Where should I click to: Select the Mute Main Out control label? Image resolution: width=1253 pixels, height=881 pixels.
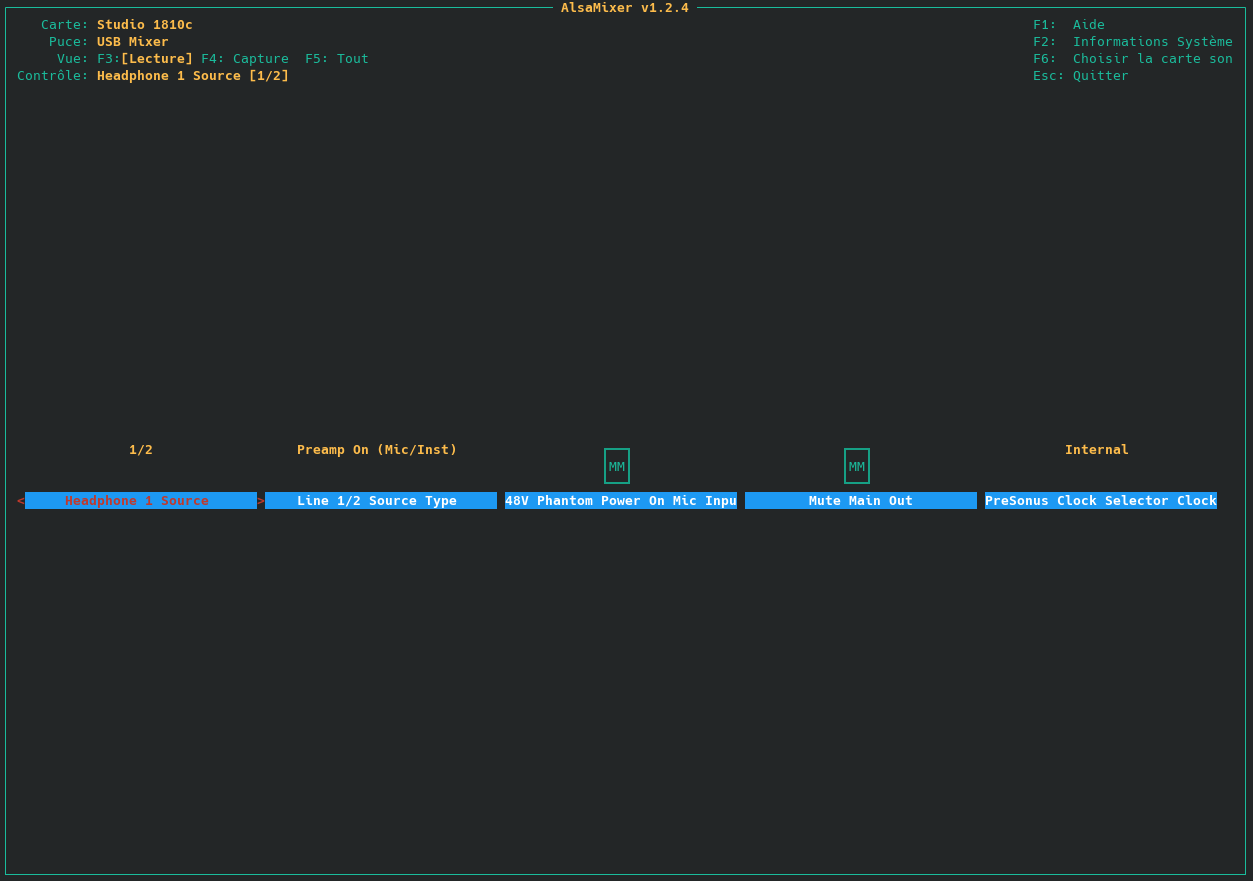pyautogui.click(x=861, y=500)
